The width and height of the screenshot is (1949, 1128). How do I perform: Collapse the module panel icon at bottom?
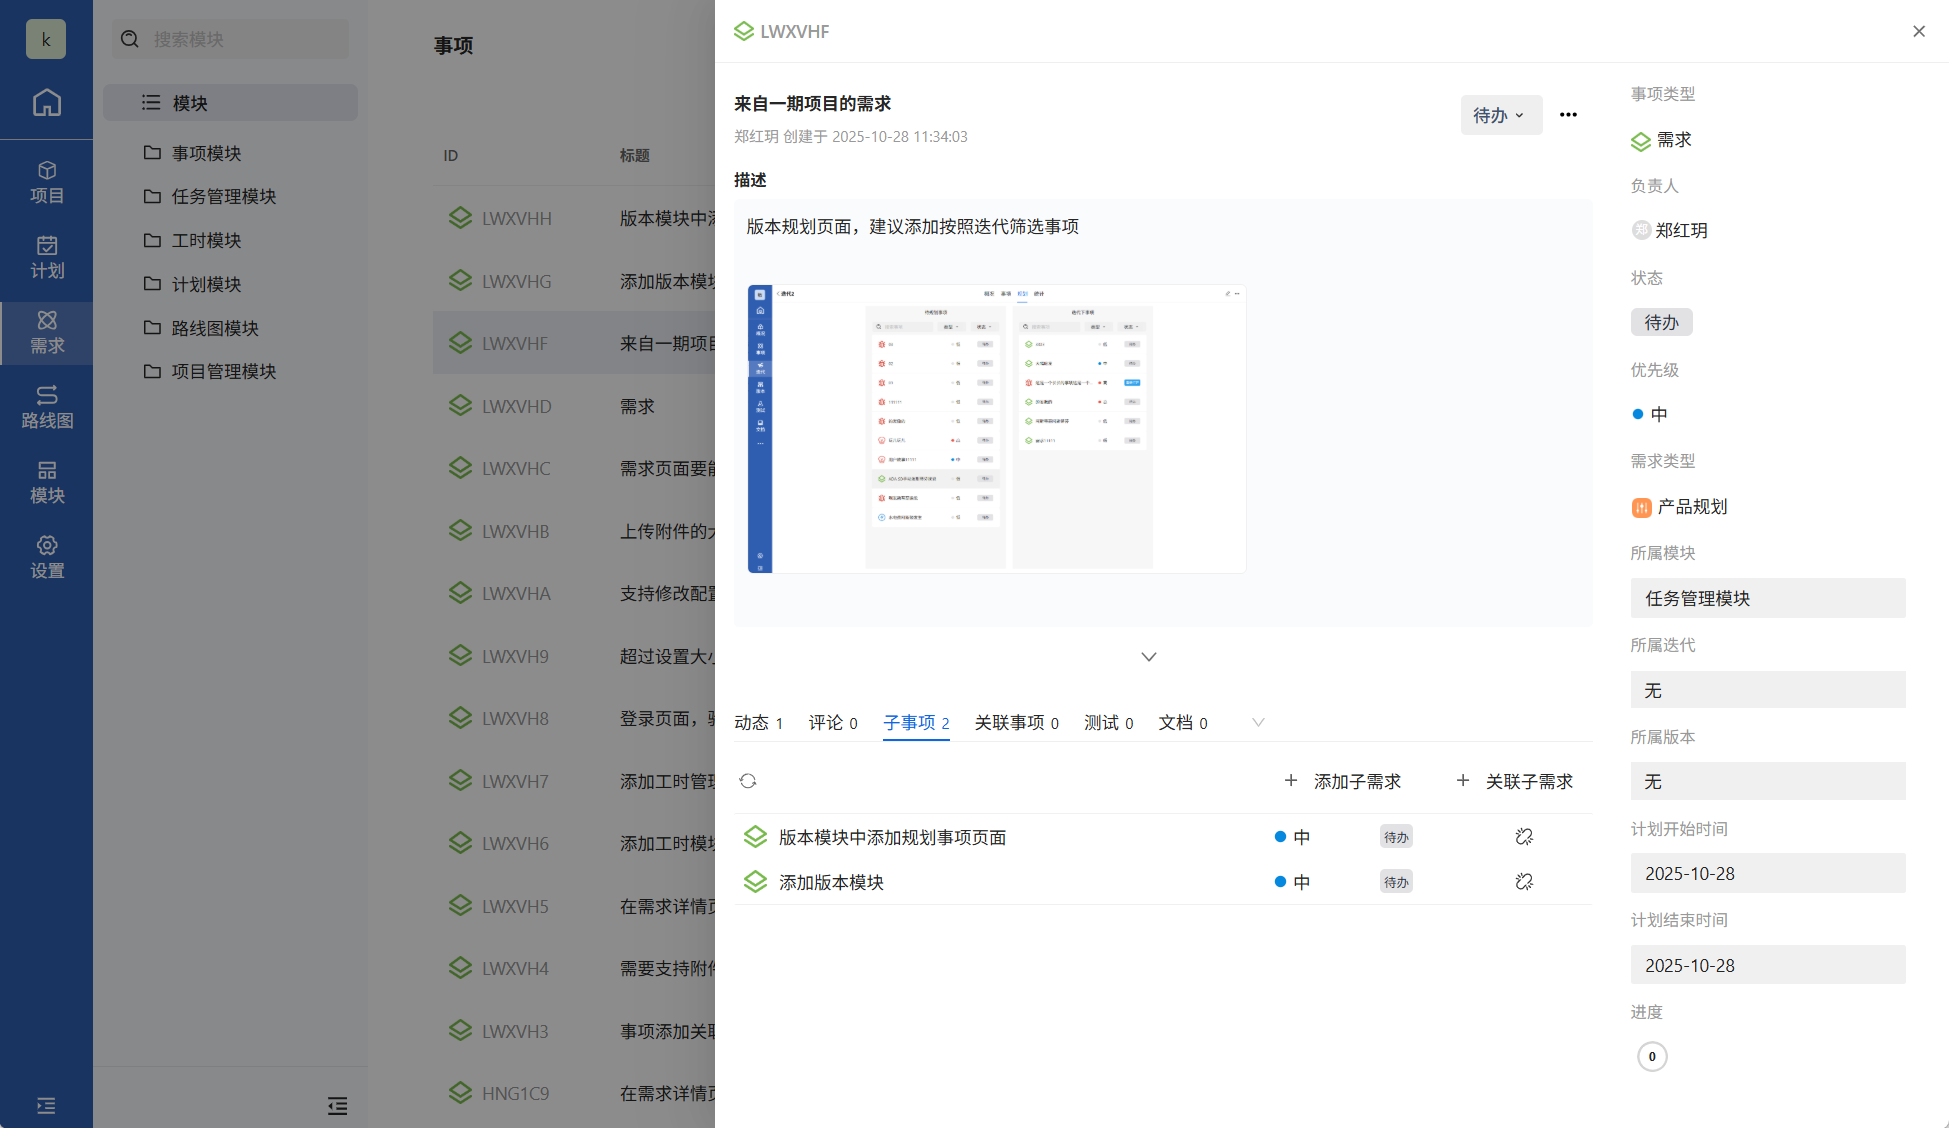pyautogui.click(x=337, y=1105)
